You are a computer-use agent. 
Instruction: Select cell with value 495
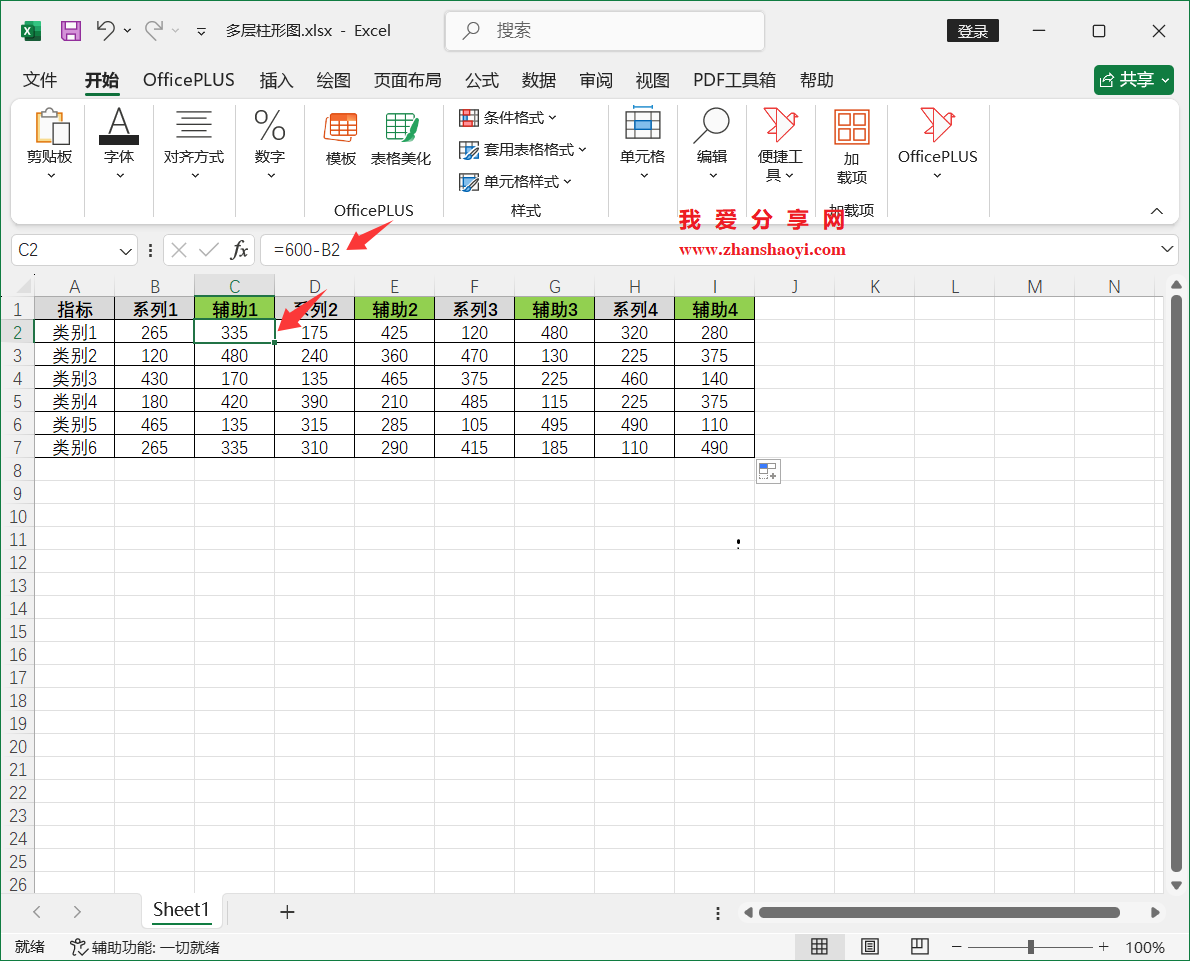click(x=555, y=424)
